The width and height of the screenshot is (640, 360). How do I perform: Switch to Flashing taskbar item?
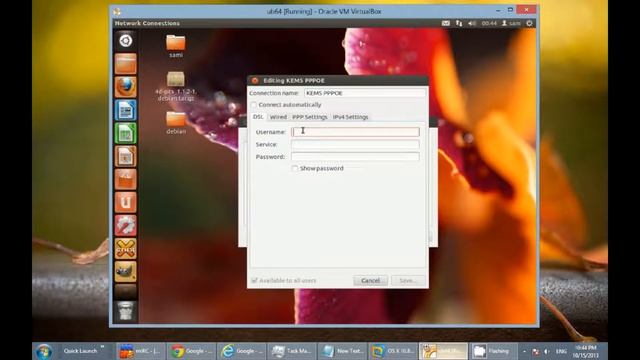click(493, 351)
